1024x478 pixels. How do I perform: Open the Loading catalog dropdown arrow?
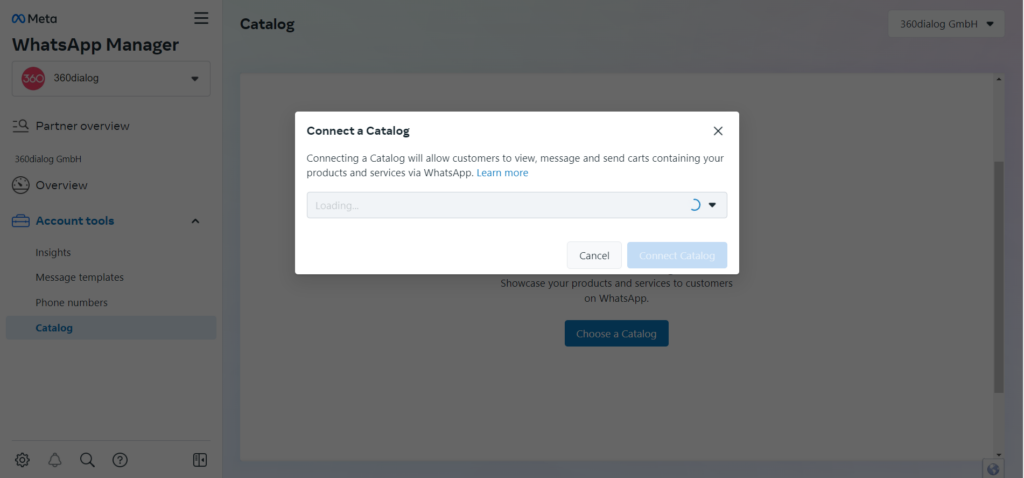pyautogui.click(x=712, y=205)
